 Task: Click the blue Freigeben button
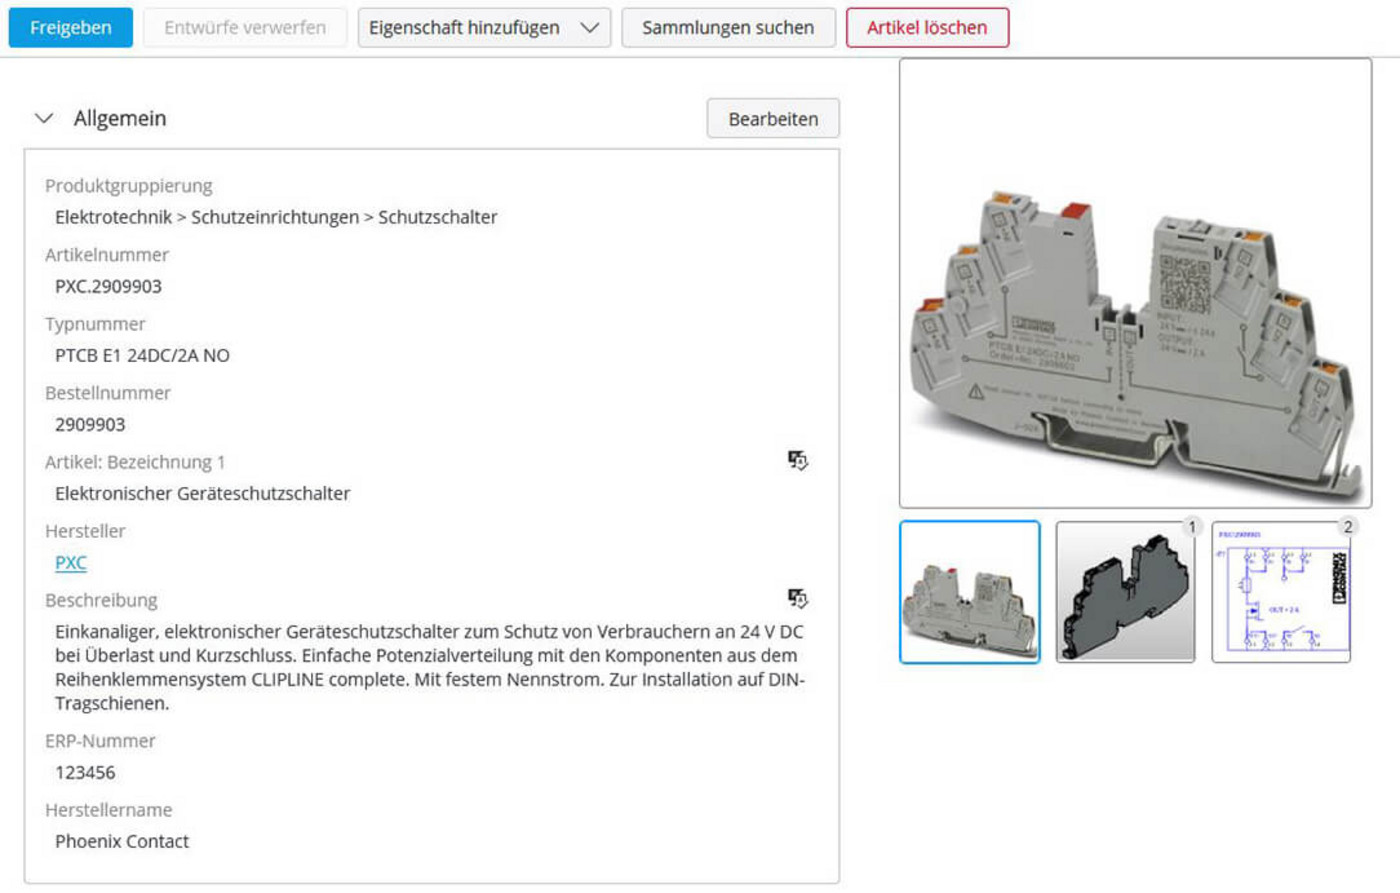pyautogui.click(x=70, y=28)
